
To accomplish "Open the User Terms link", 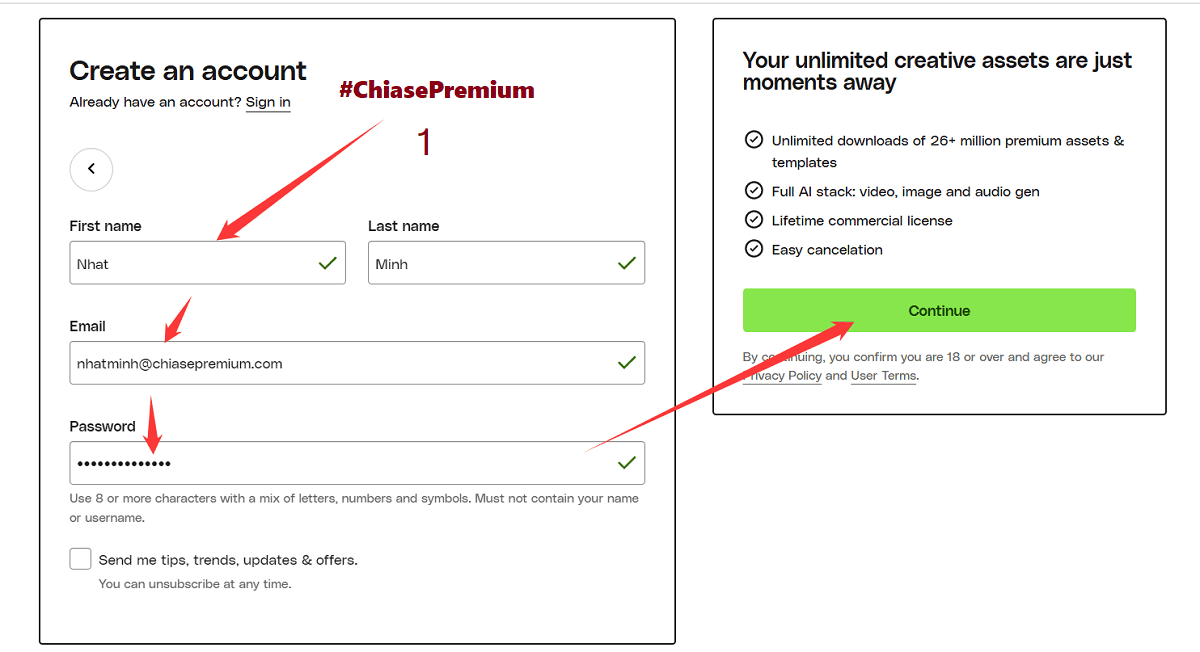I will coord(883,376).
